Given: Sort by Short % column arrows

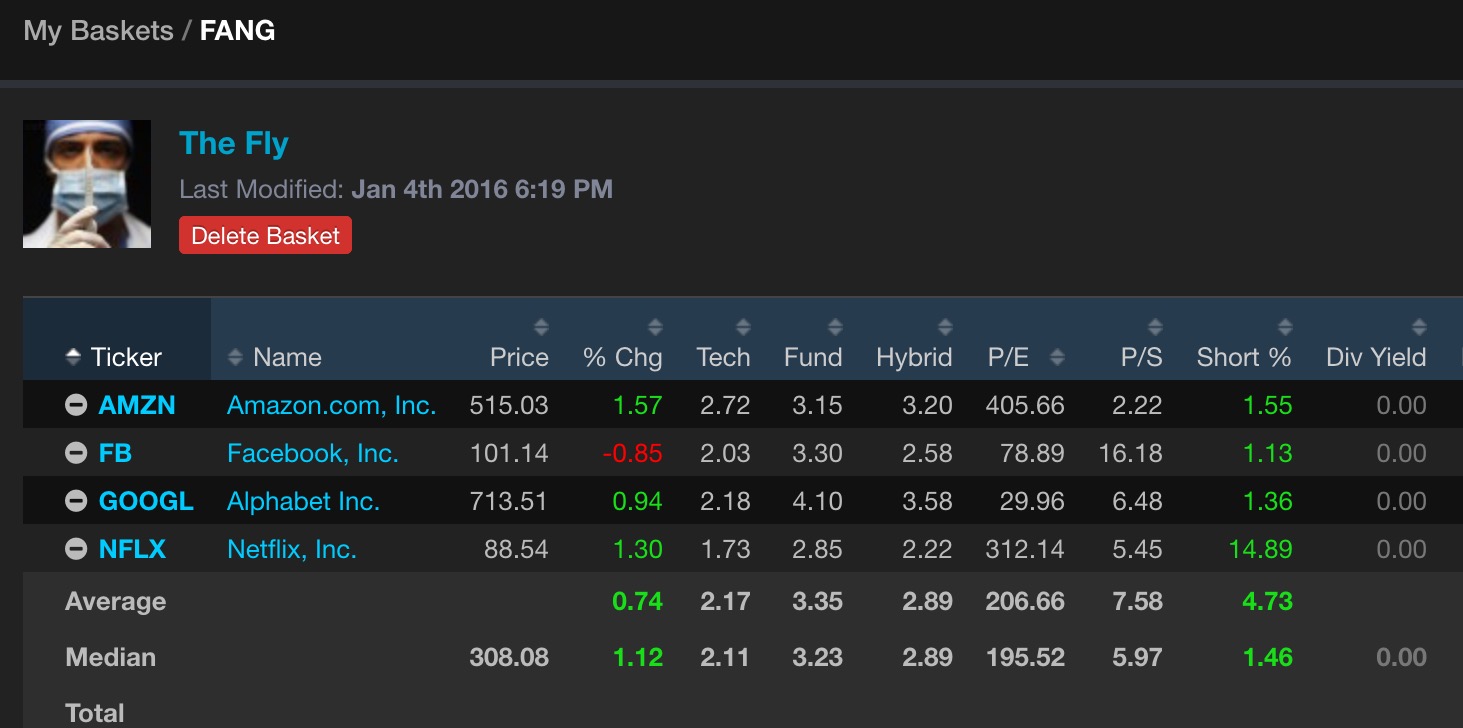Looking at the screenshot, I should (x=1285, y=327).
